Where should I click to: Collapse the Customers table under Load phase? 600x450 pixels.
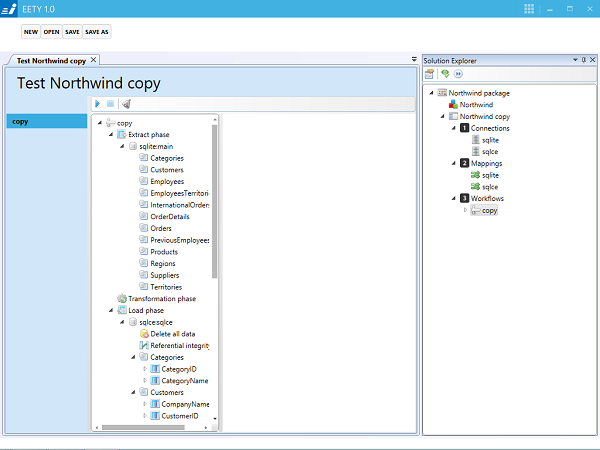point(133,392)
